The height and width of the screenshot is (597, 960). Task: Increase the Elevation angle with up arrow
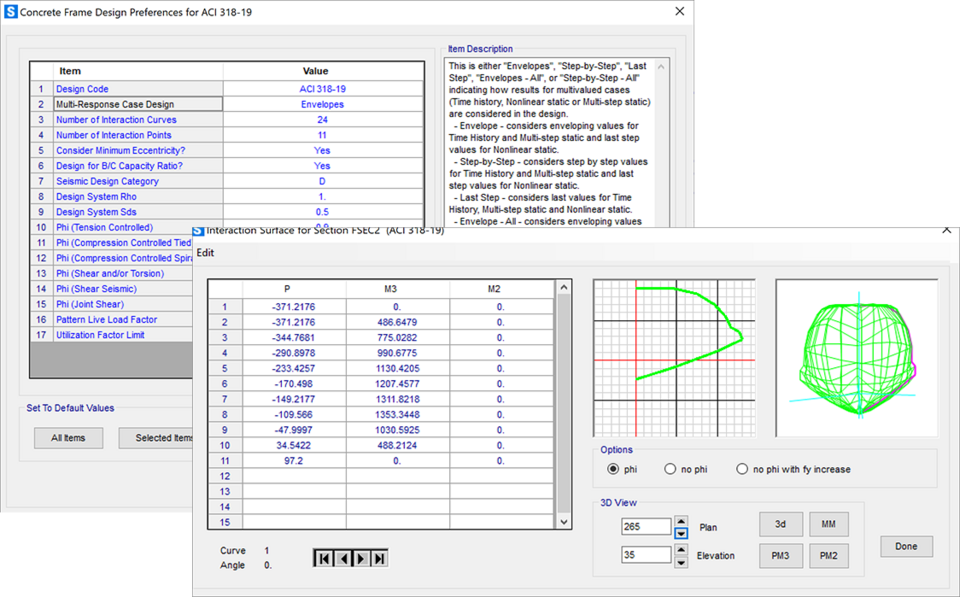681,549
